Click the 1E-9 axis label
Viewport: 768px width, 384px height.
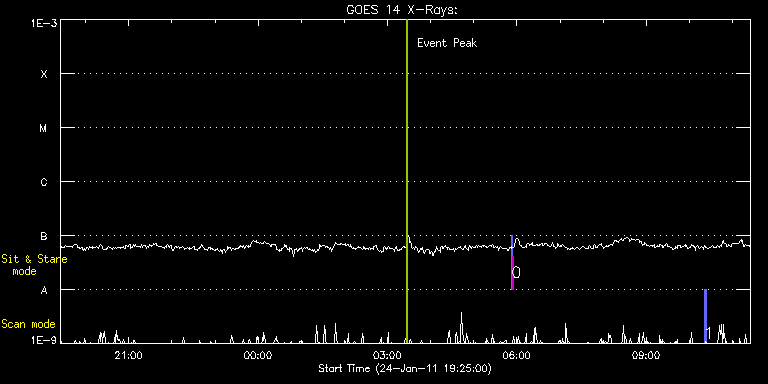tap(44, 339)
